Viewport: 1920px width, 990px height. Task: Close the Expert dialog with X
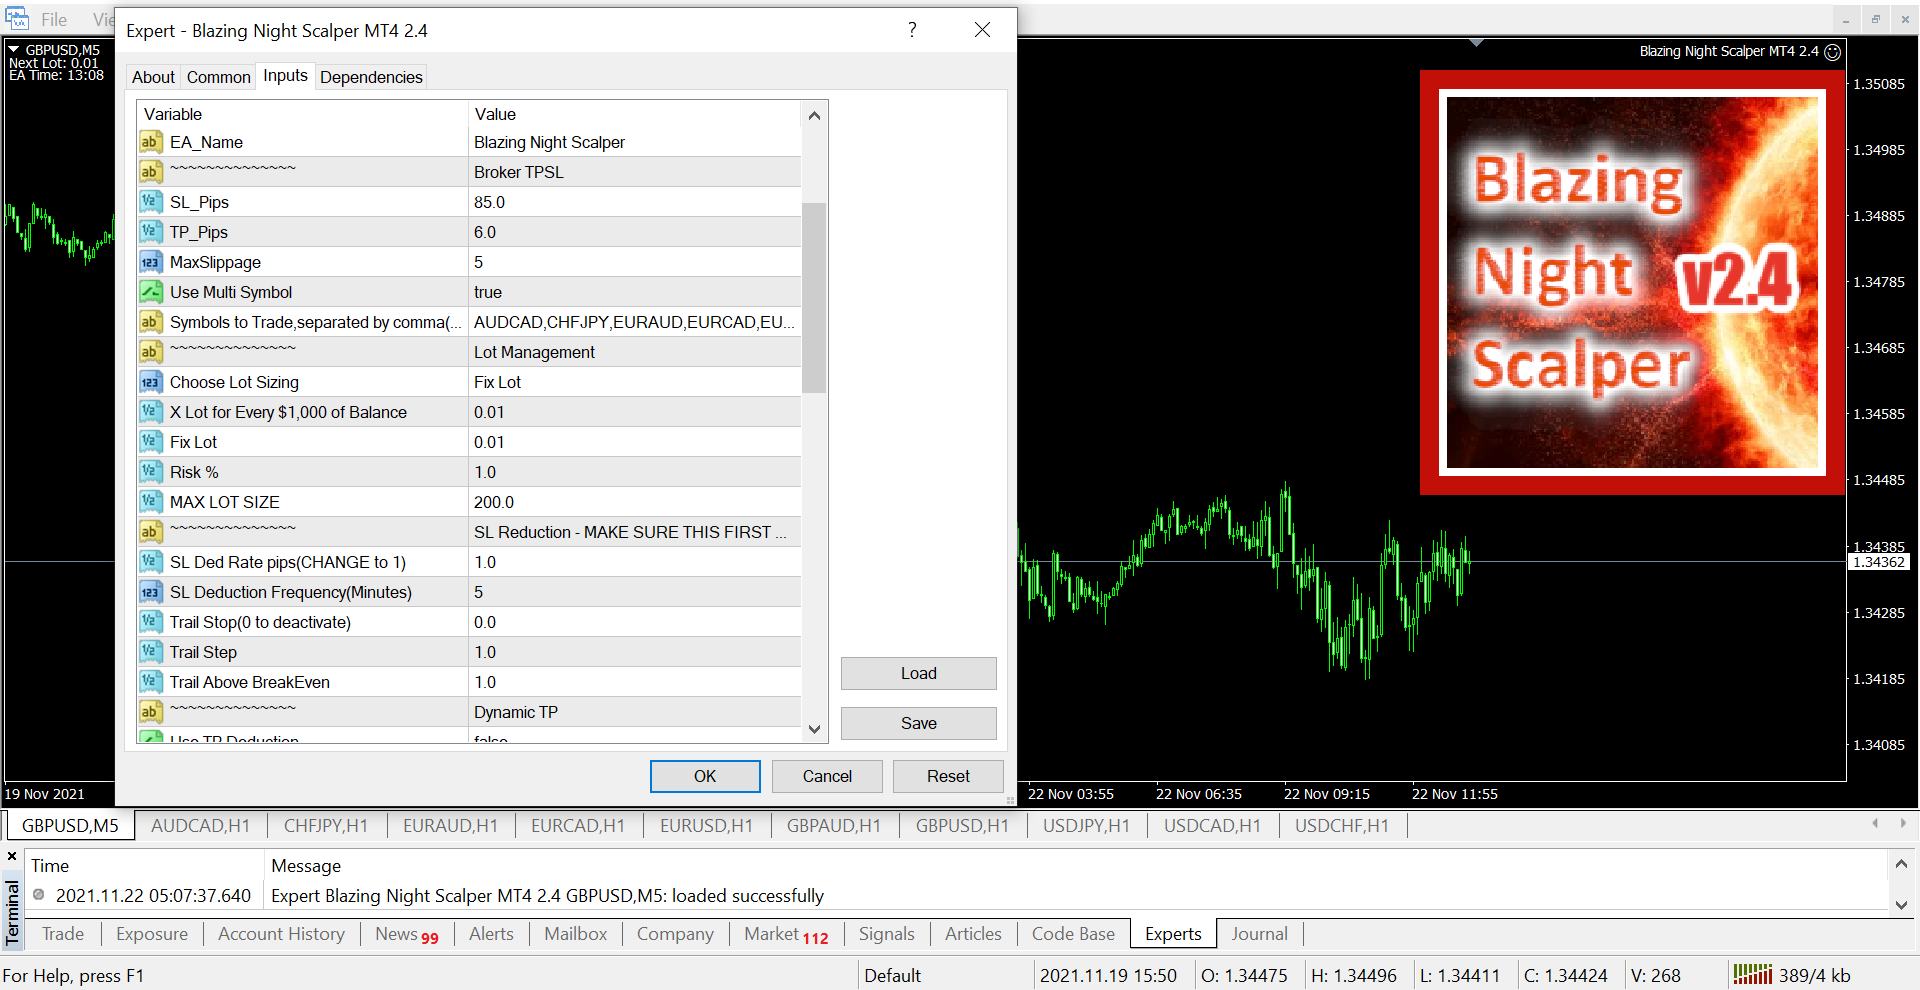coord(982,30)
